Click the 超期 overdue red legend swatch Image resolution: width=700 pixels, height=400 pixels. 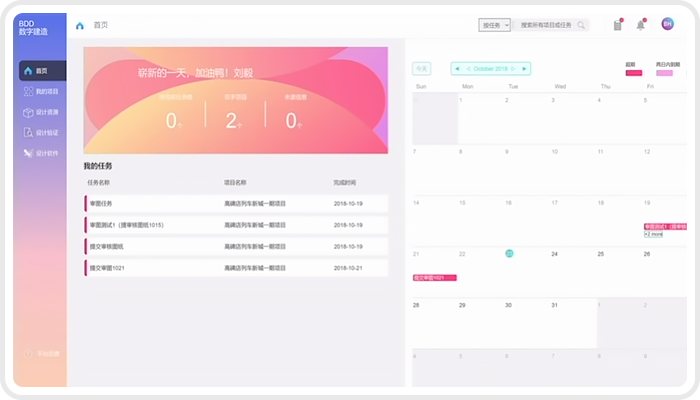pos(633,73)
